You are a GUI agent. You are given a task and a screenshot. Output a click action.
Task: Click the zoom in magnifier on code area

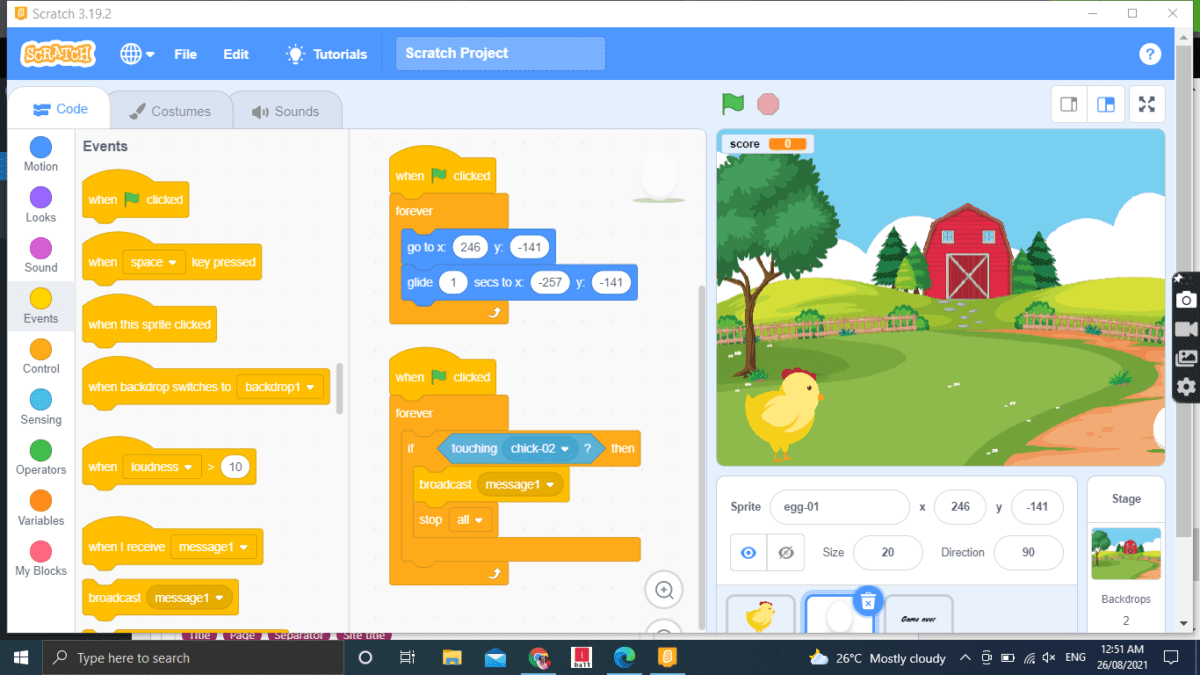(664, 590)
